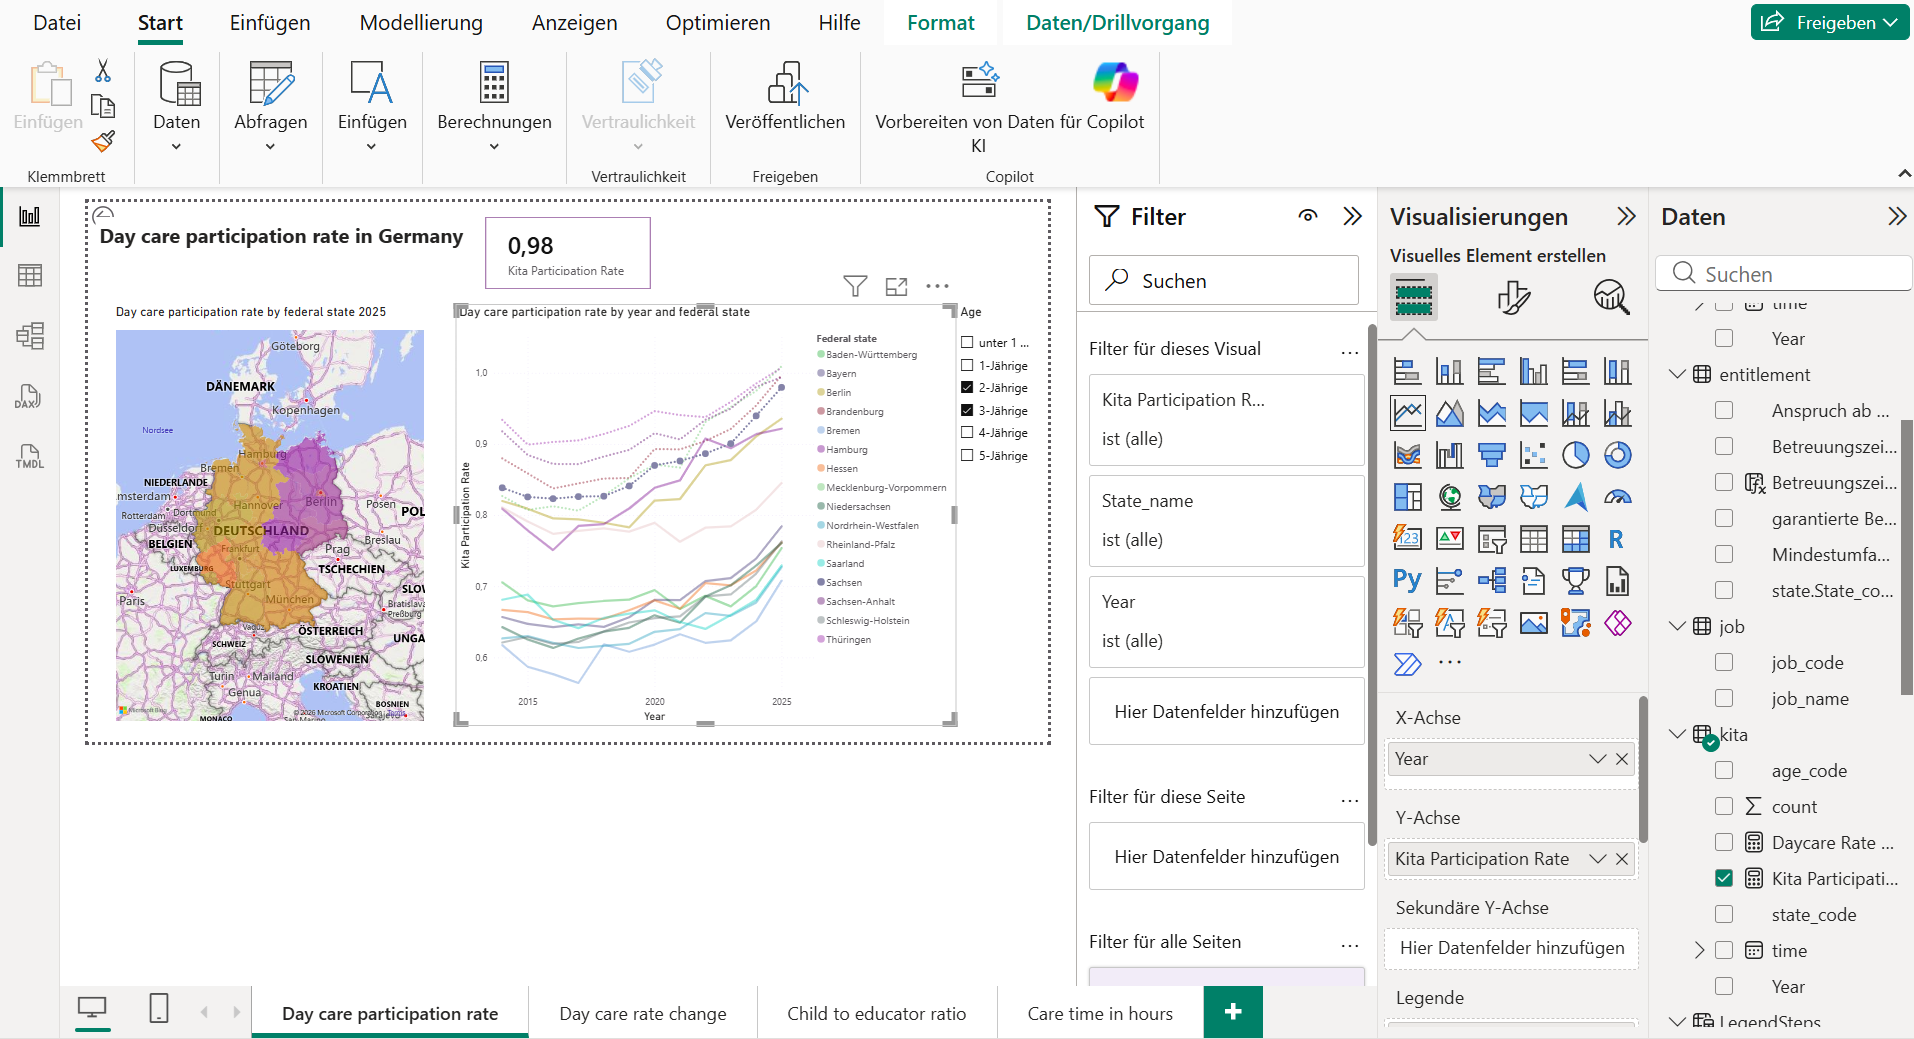Collapse the Visualisierungen pane
Image resolution: width=1914 pixels, height=1039 pixels.
click(1627, 216)
